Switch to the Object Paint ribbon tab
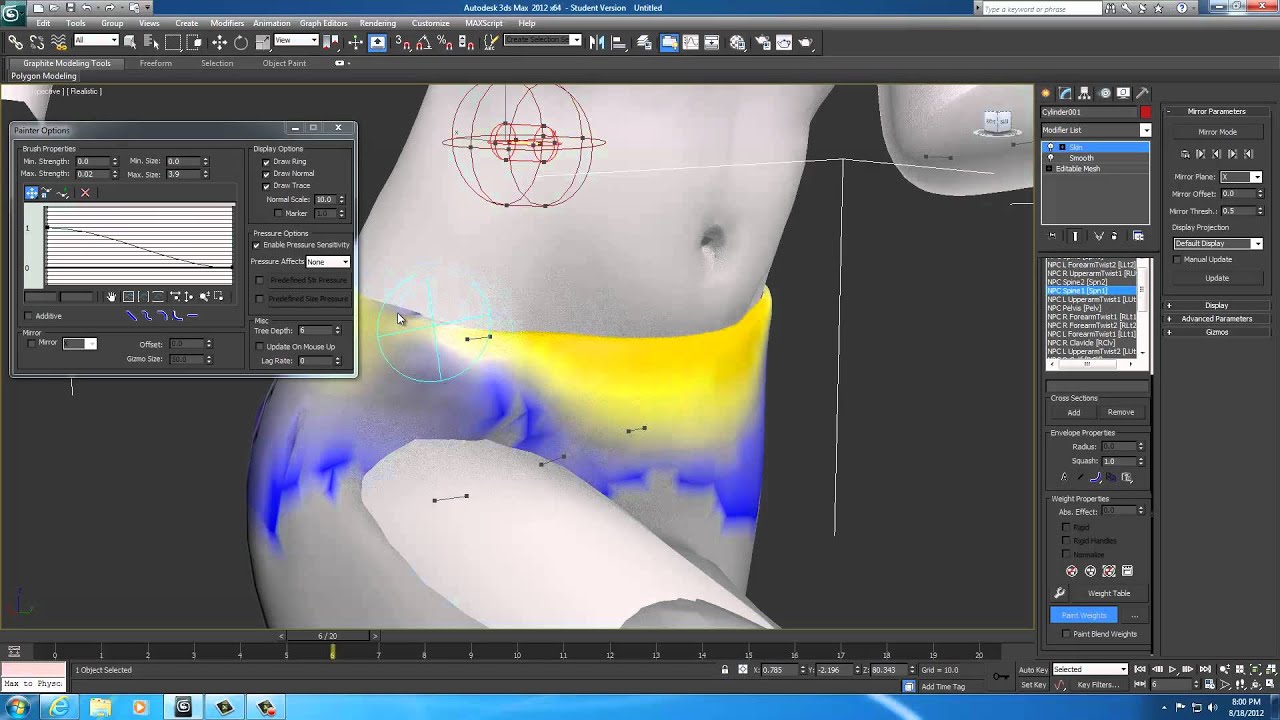Screen dimensions: 1280x720 [284, 63]
